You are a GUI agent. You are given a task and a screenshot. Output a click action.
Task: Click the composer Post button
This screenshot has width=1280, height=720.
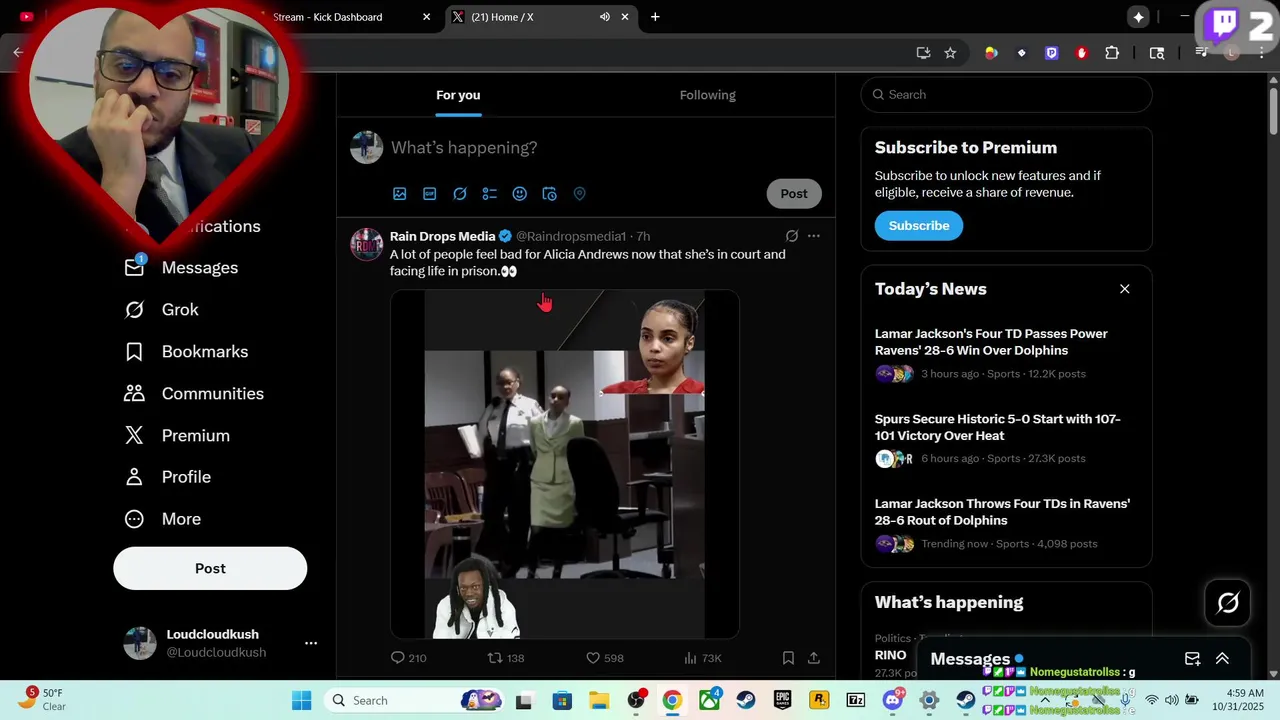(x=794, y=194)
